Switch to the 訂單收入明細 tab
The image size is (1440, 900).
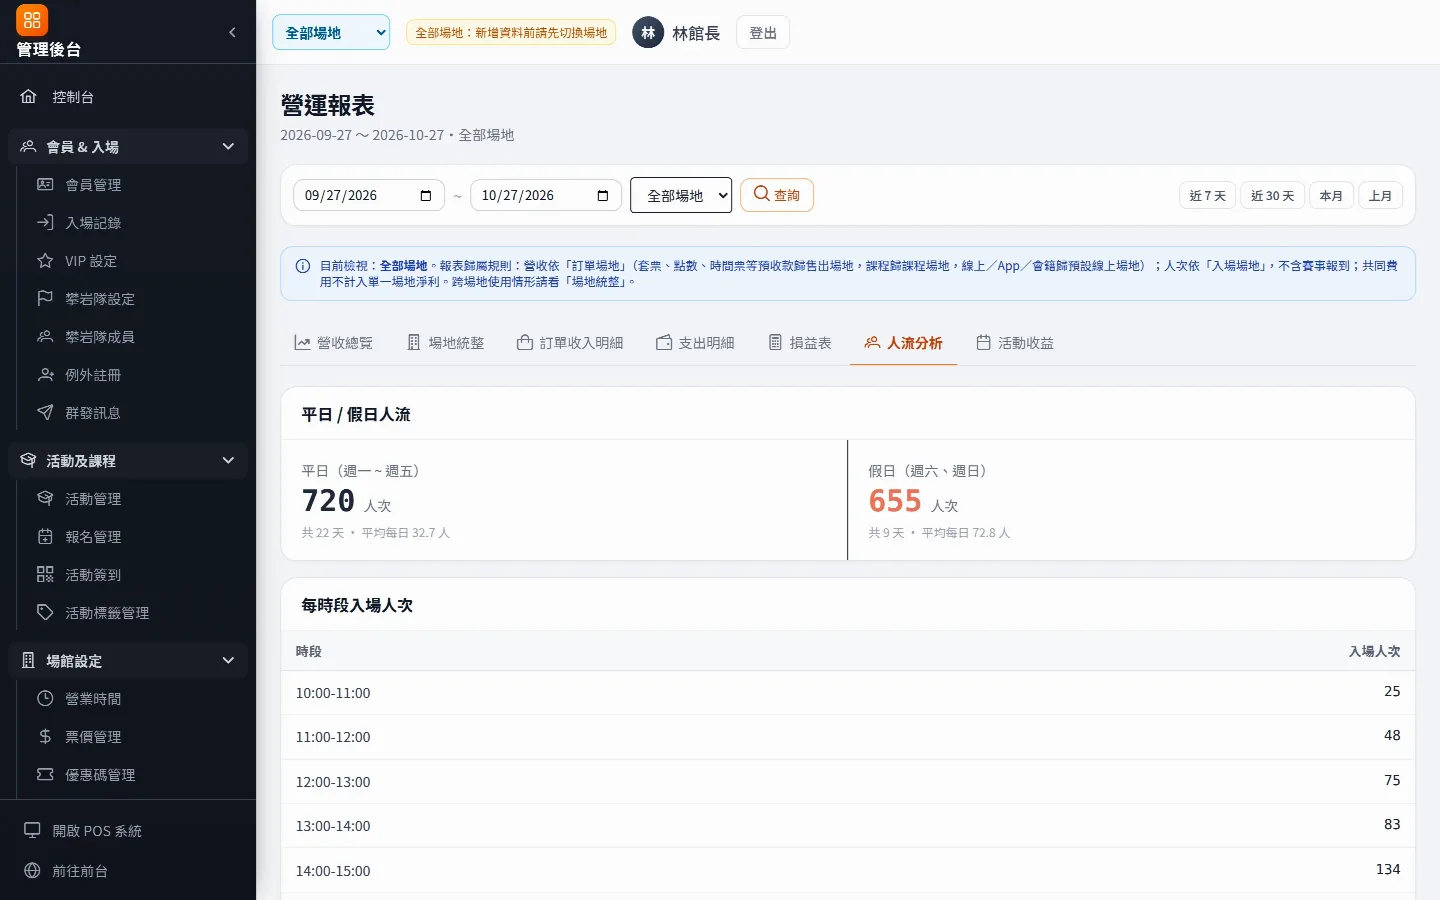coord(570,343)
